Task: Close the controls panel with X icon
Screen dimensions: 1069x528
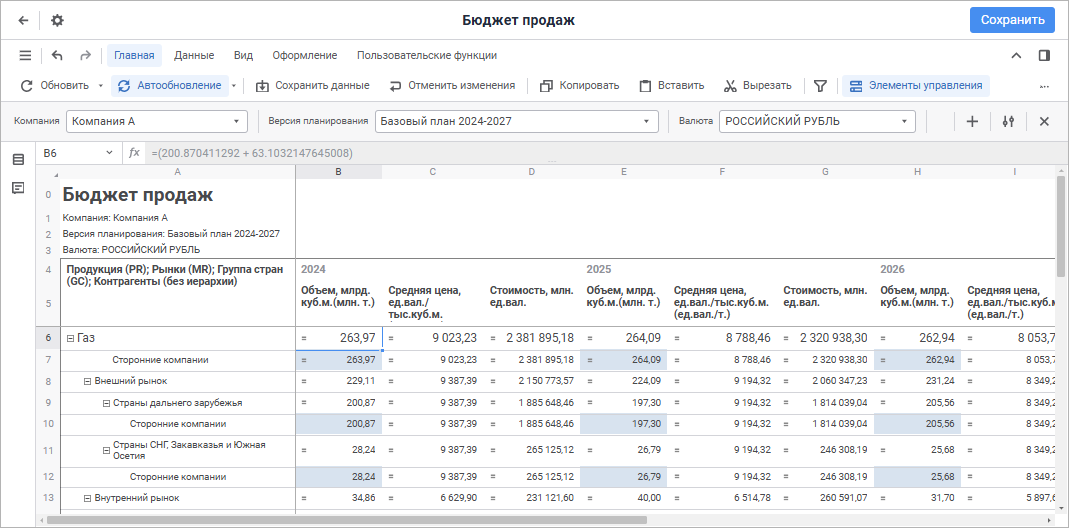Action: pos(1044,121)
